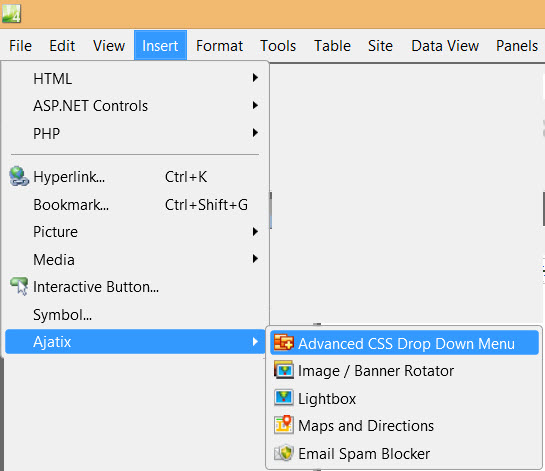
Task: Open the Site menu
Action: [x=380, y=46]
